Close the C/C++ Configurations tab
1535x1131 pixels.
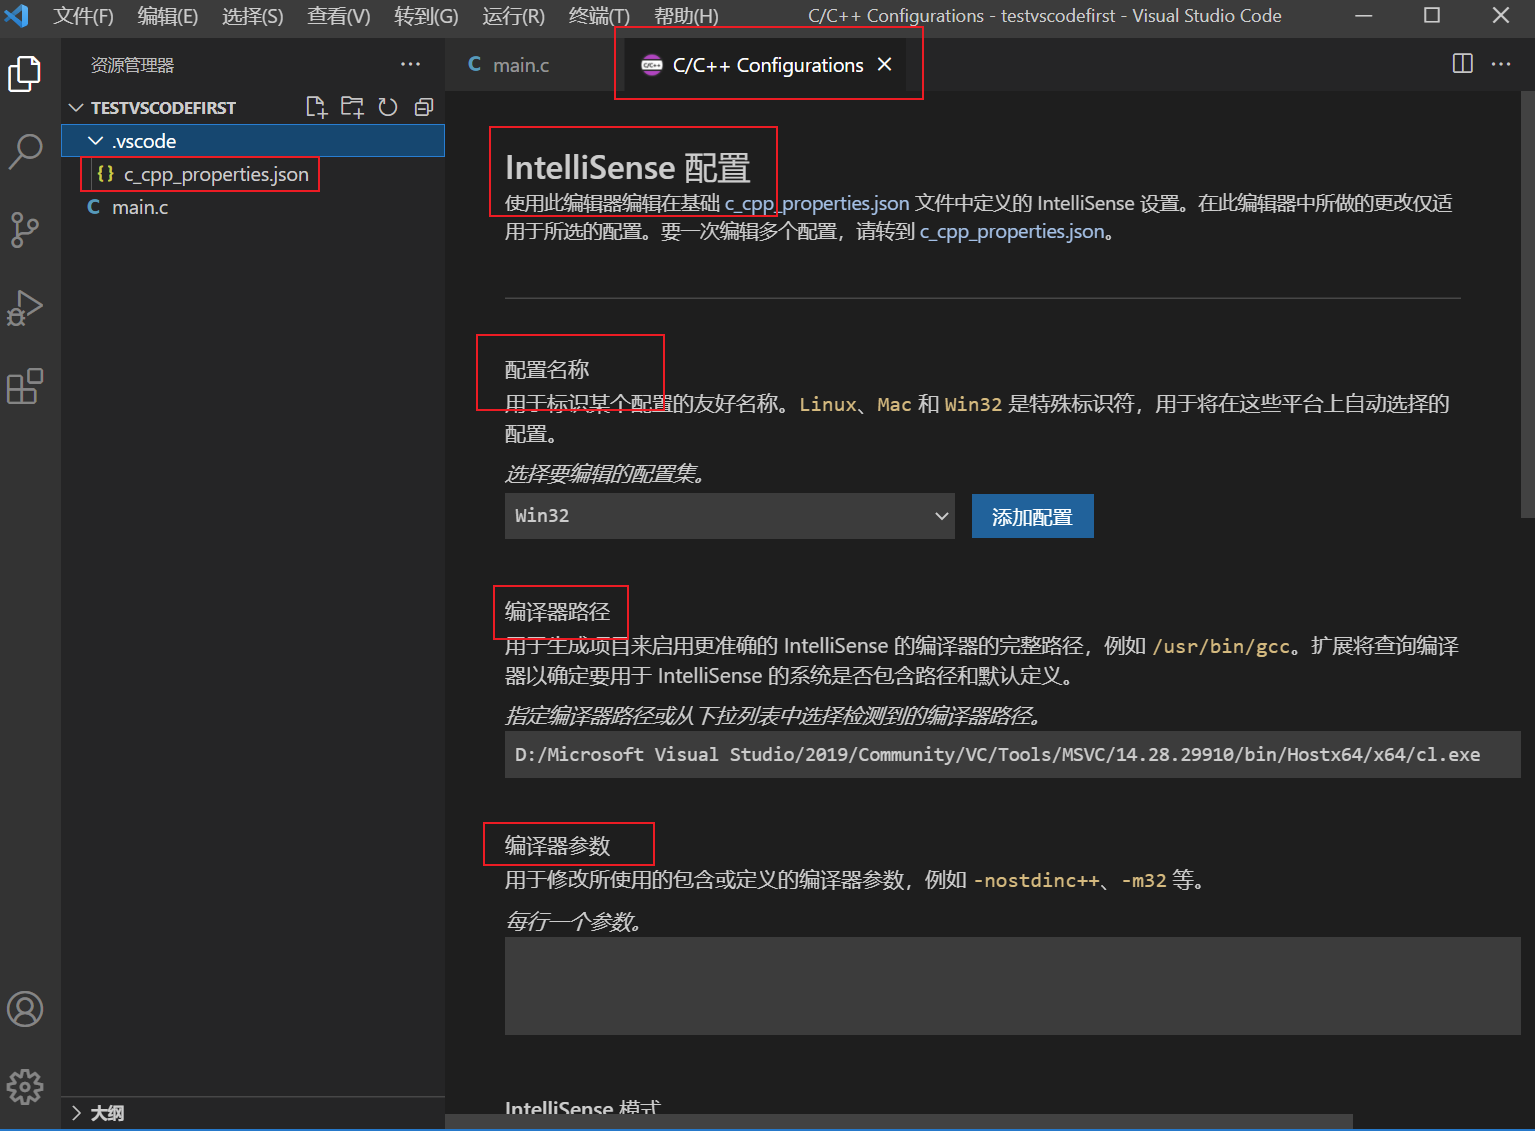884,64
